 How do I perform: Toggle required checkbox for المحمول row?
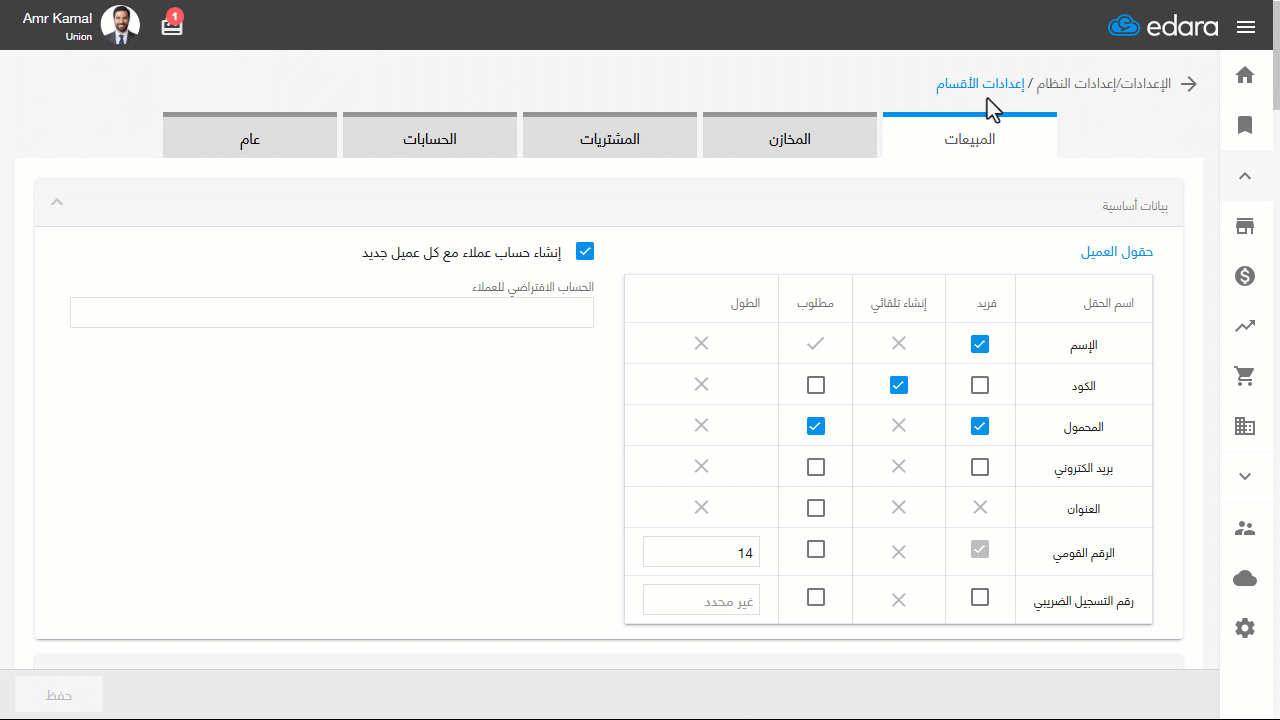(816, 426)
